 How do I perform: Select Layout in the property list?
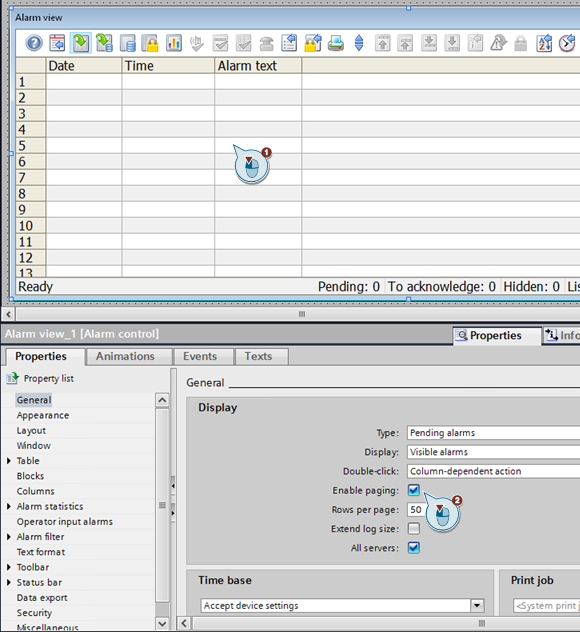(x=31, y=430)
